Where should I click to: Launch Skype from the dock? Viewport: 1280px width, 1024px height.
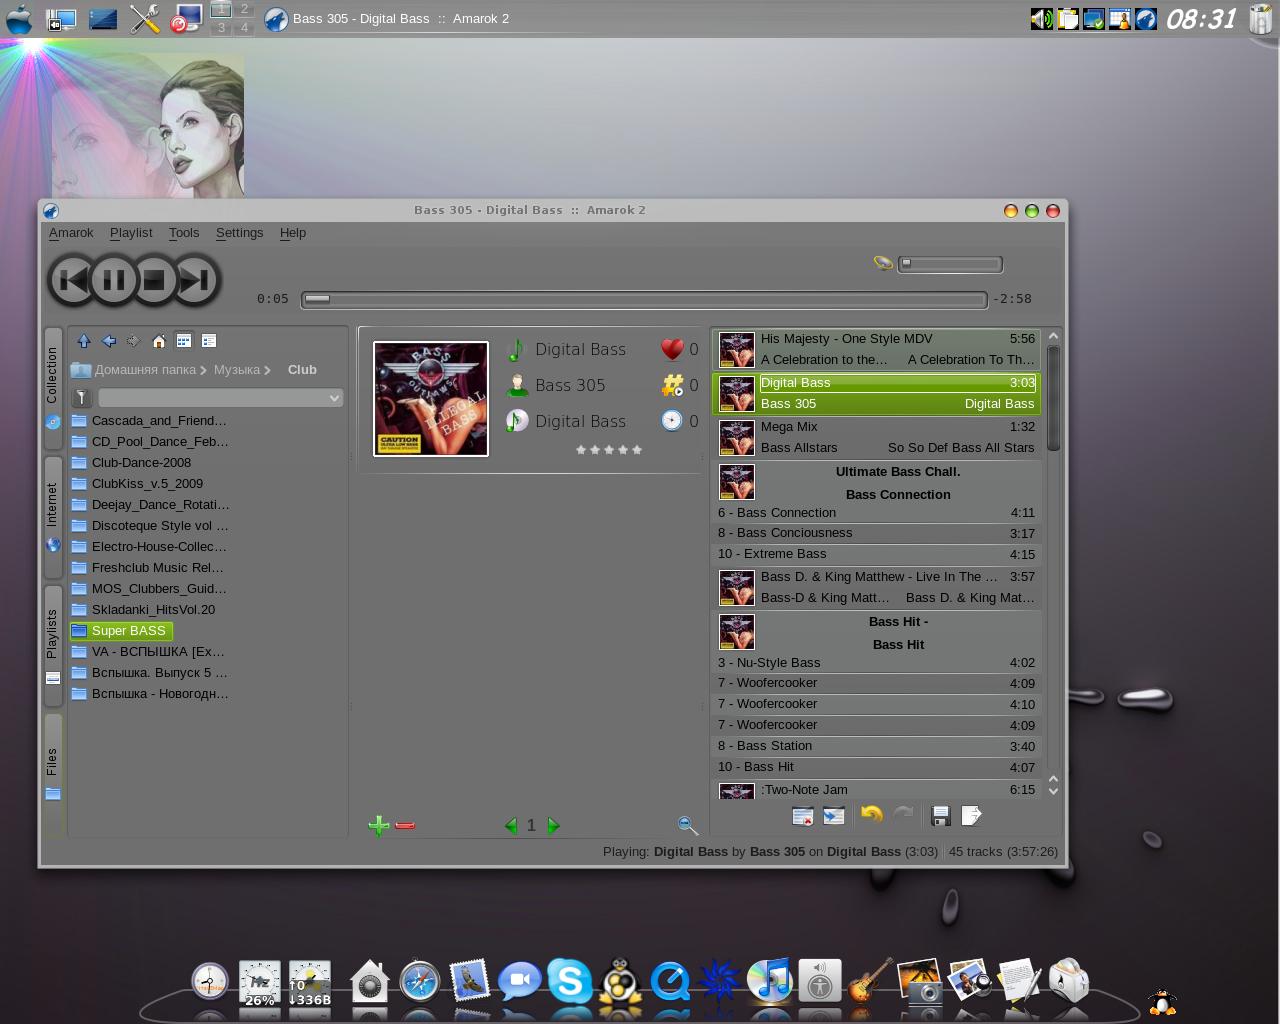[569, 981]
